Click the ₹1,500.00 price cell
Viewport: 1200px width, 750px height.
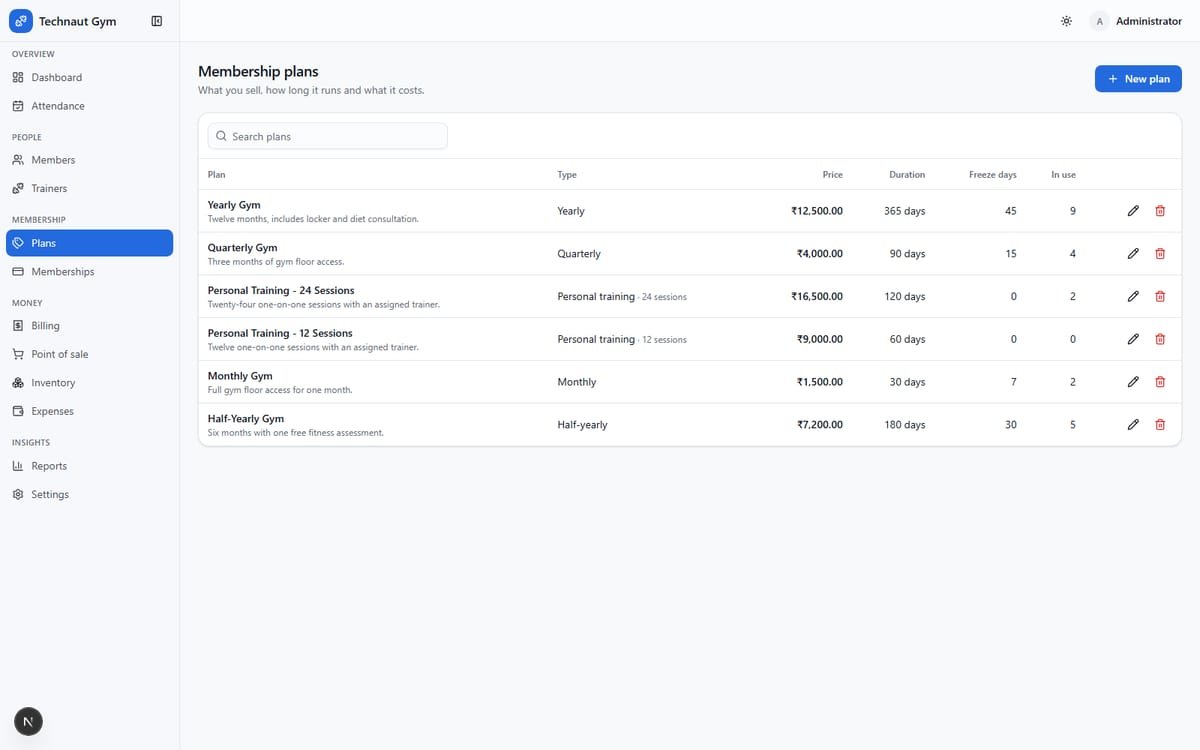coord(819,382)
